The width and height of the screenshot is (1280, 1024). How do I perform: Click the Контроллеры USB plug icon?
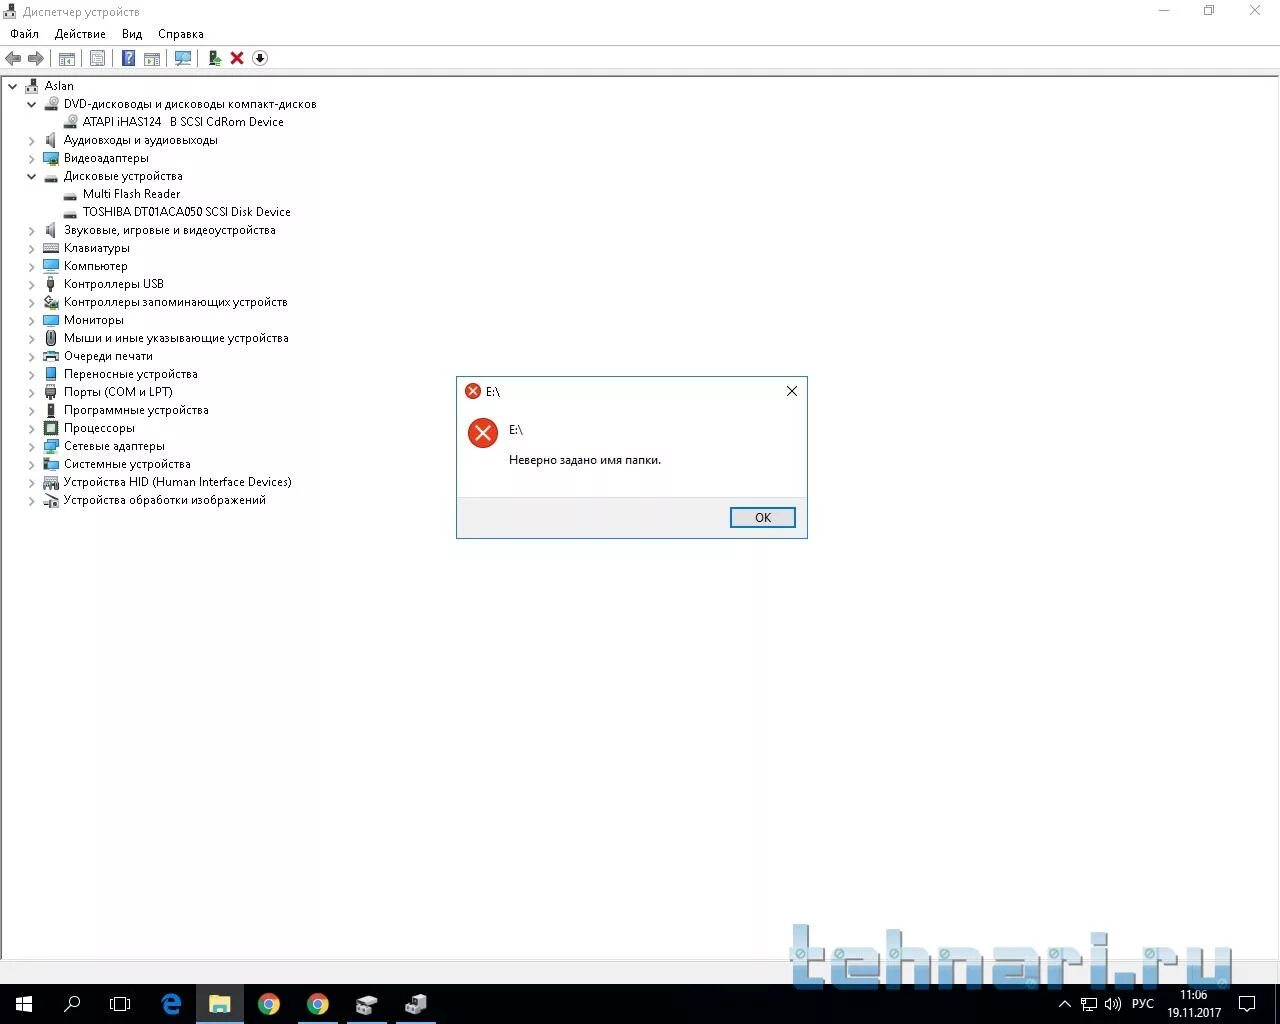(x=51, y=284)
